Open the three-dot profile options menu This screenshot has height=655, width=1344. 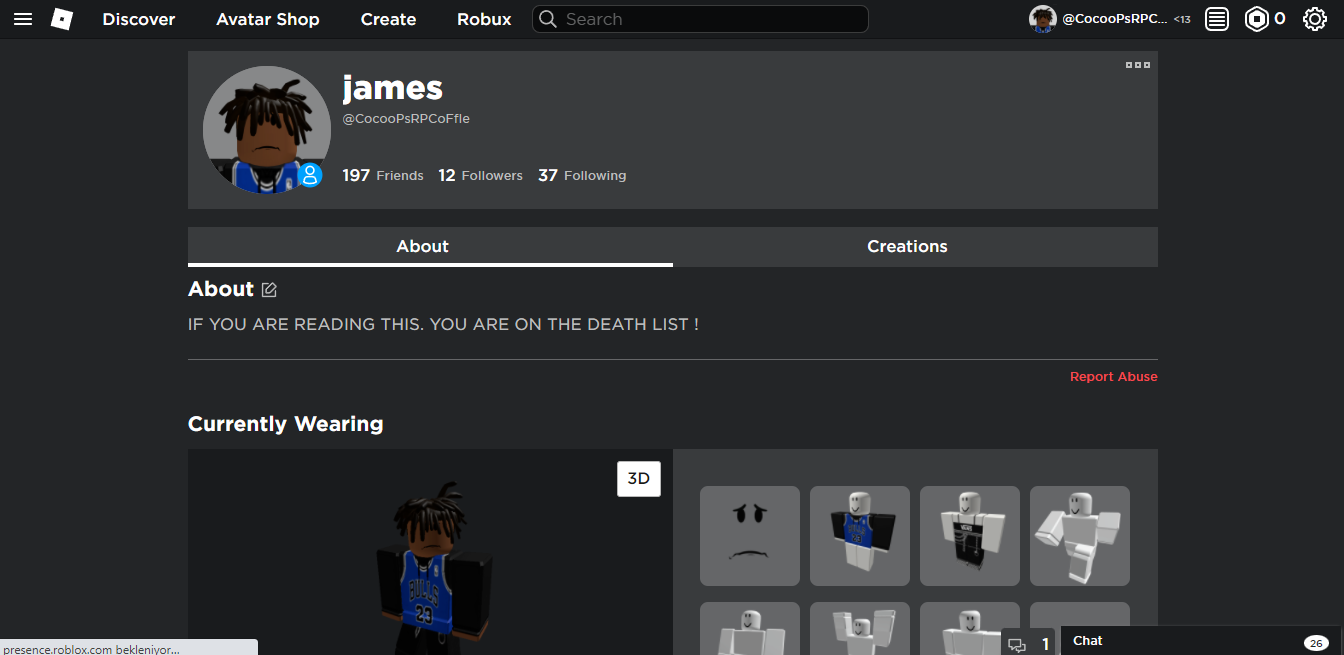pos(1138,65)
